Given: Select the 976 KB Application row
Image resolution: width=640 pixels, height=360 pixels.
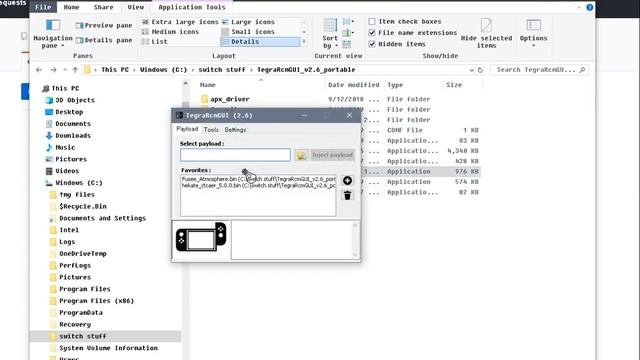Looking at the screenshot, I should [422, 171].
